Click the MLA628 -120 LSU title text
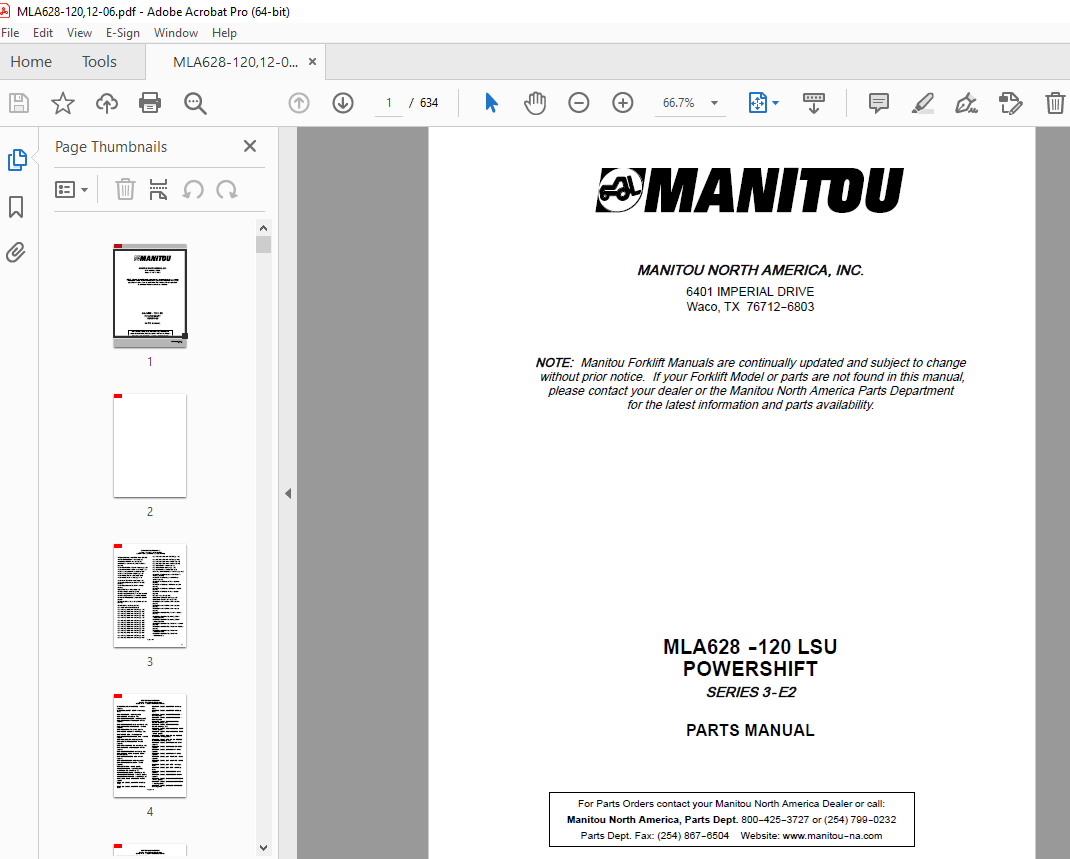Viewport: 1070px width, 859px height. [750, 647]
